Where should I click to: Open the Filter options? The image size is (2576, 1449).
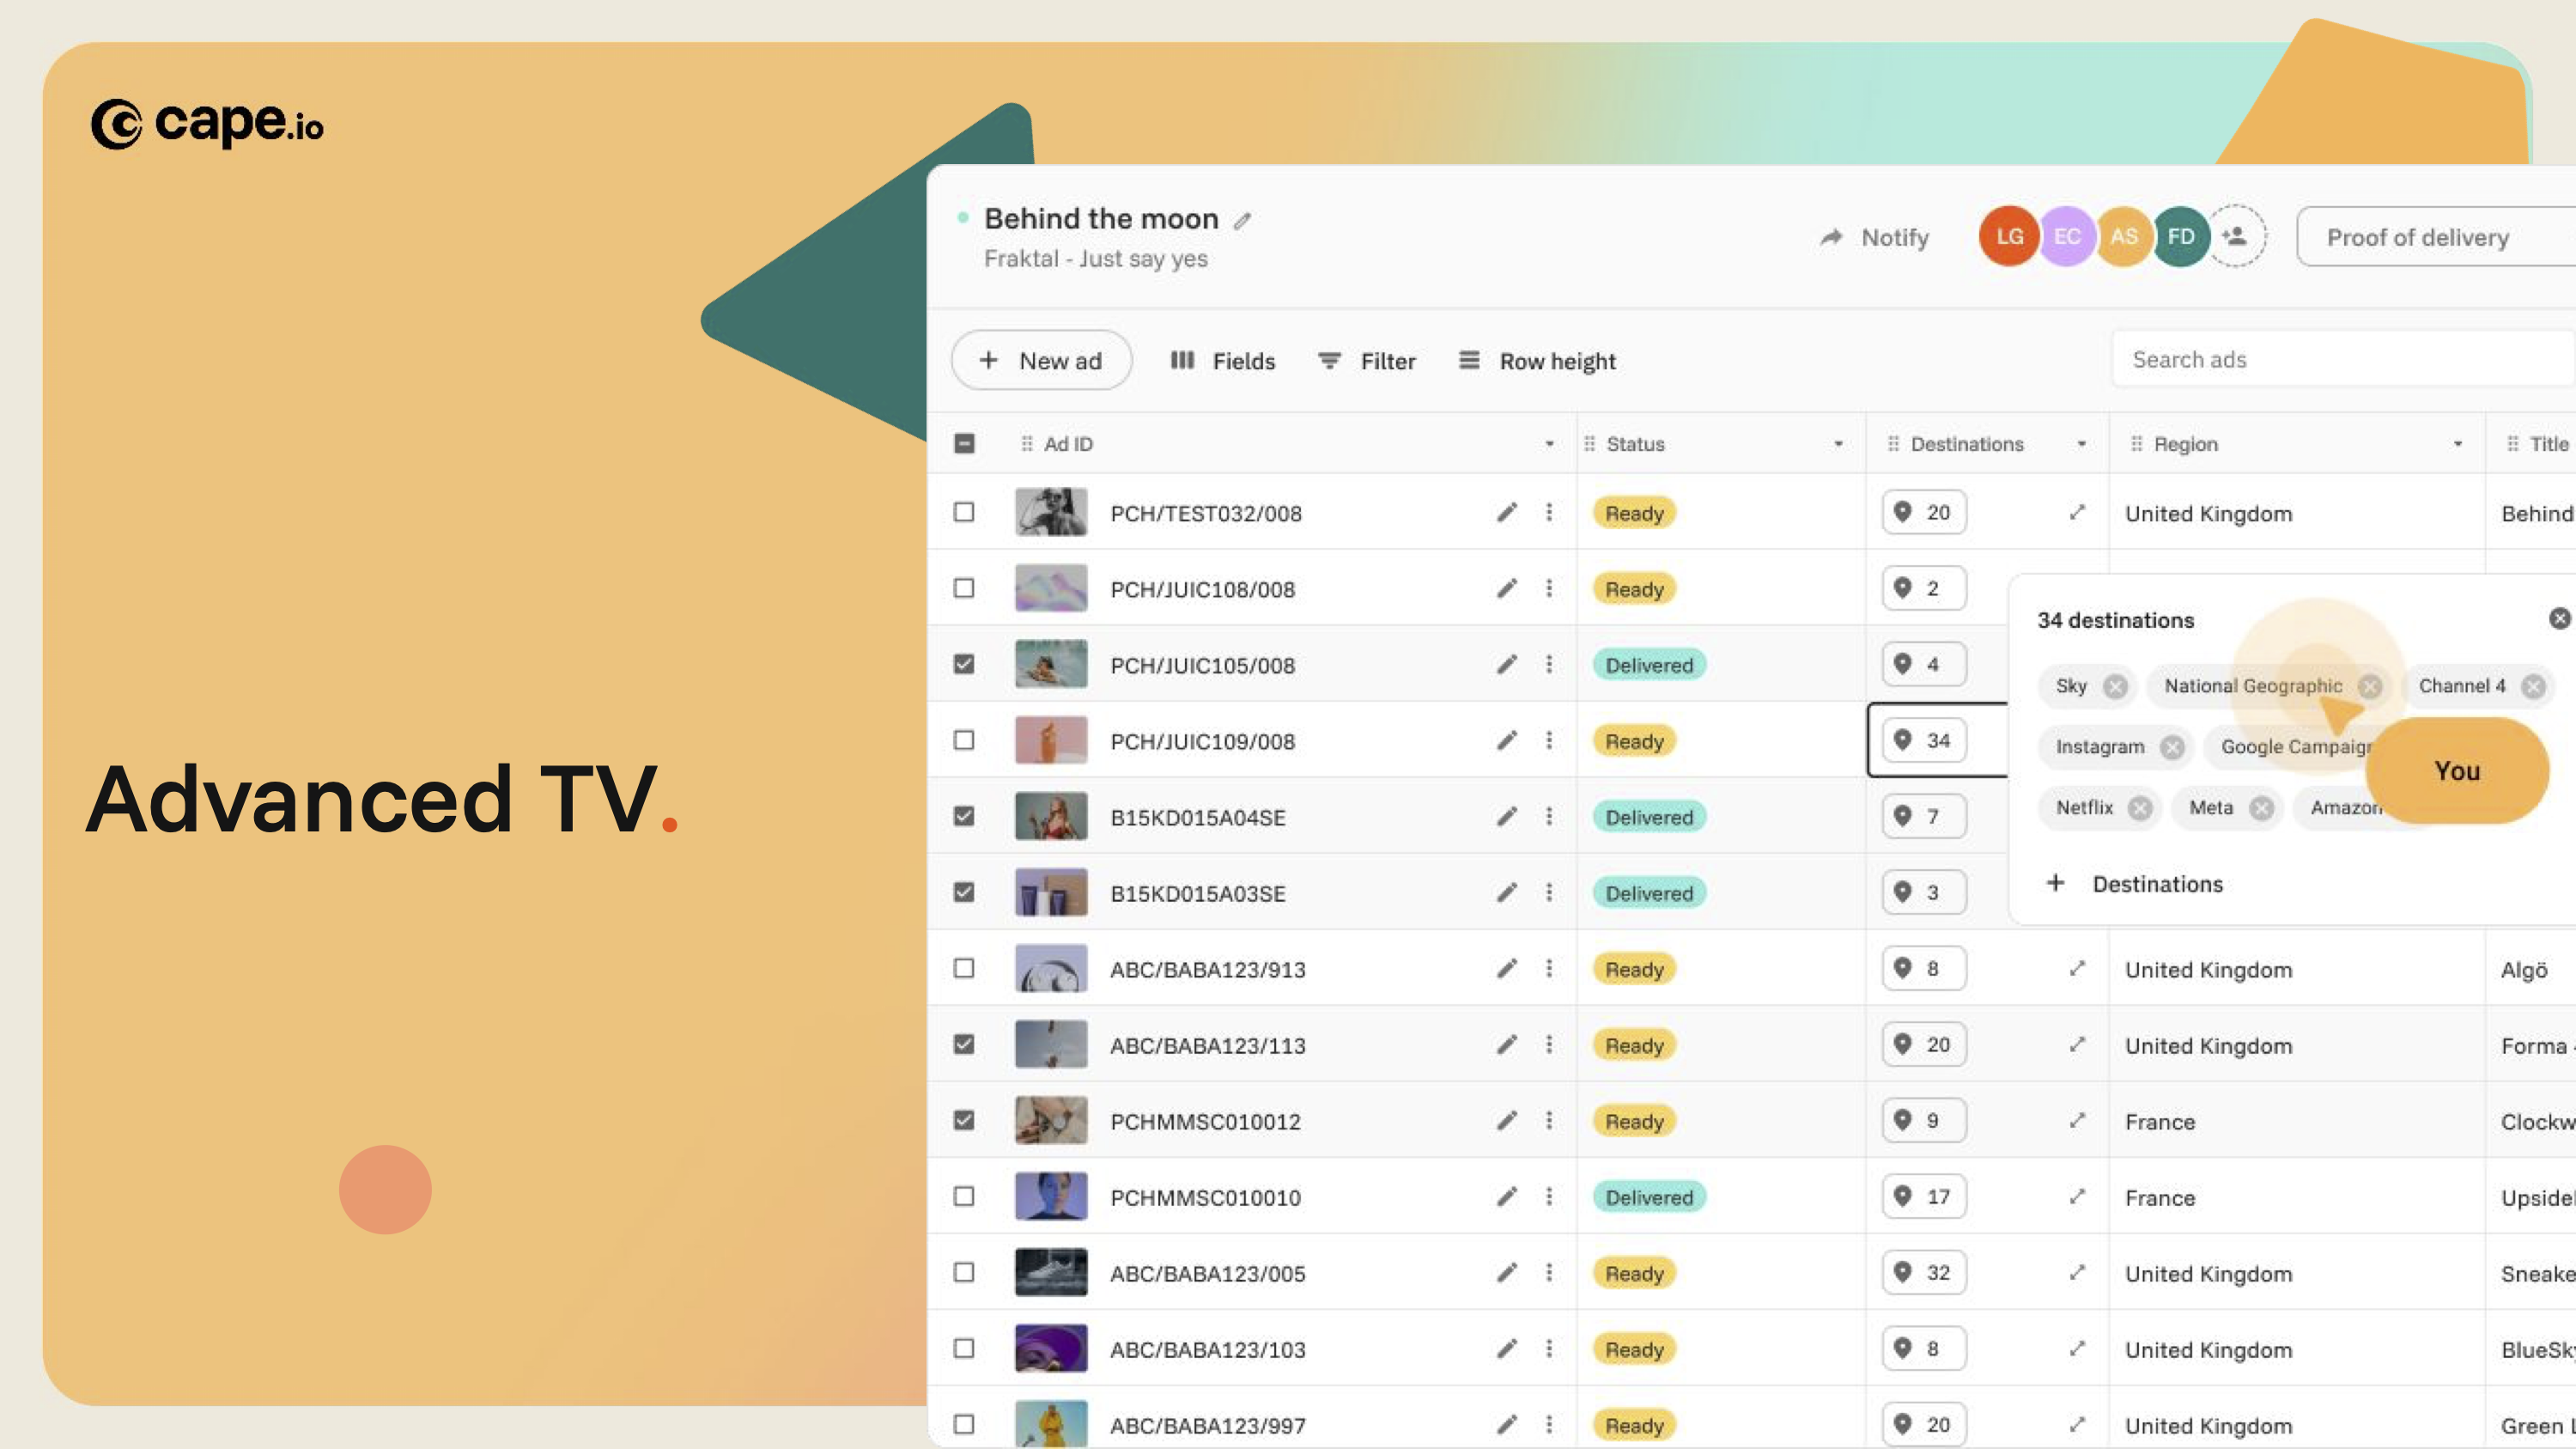click(1366, 361)
